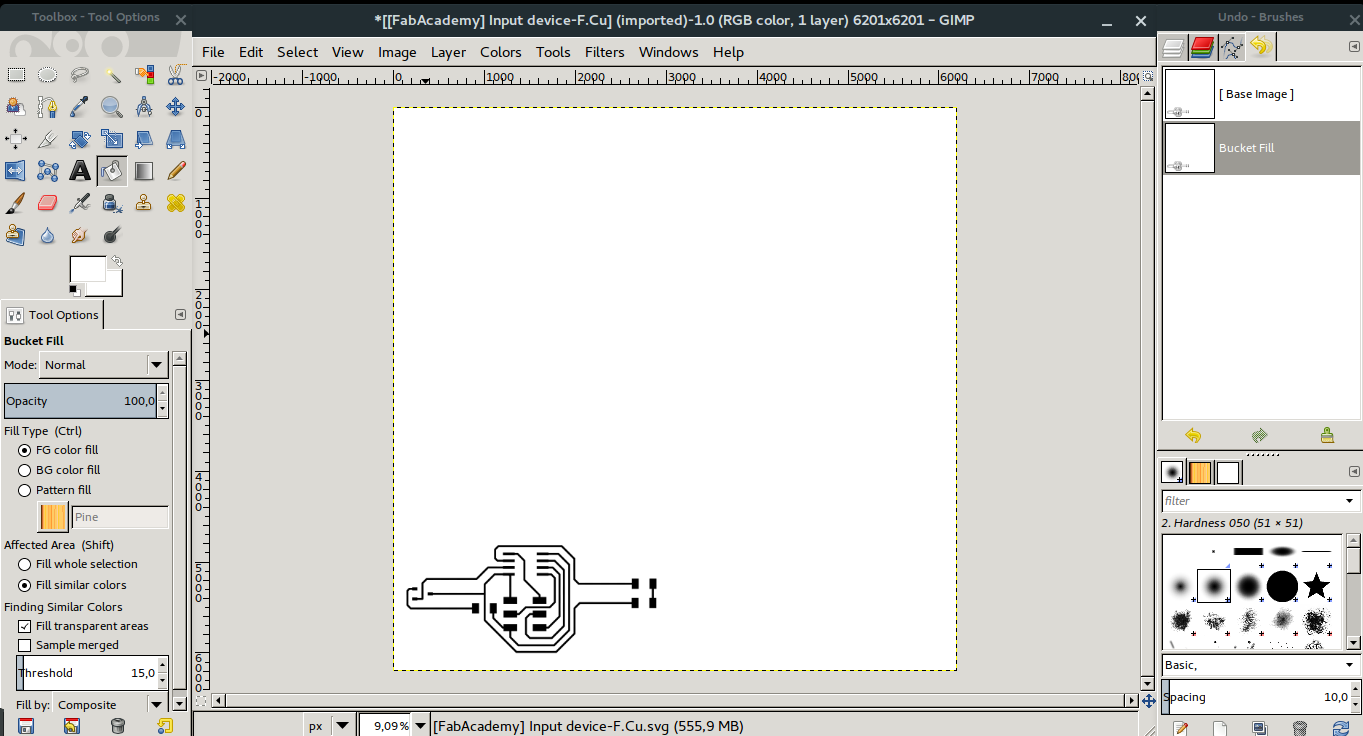Clear the undo history with the brush icon

[x=1327, y=435]
